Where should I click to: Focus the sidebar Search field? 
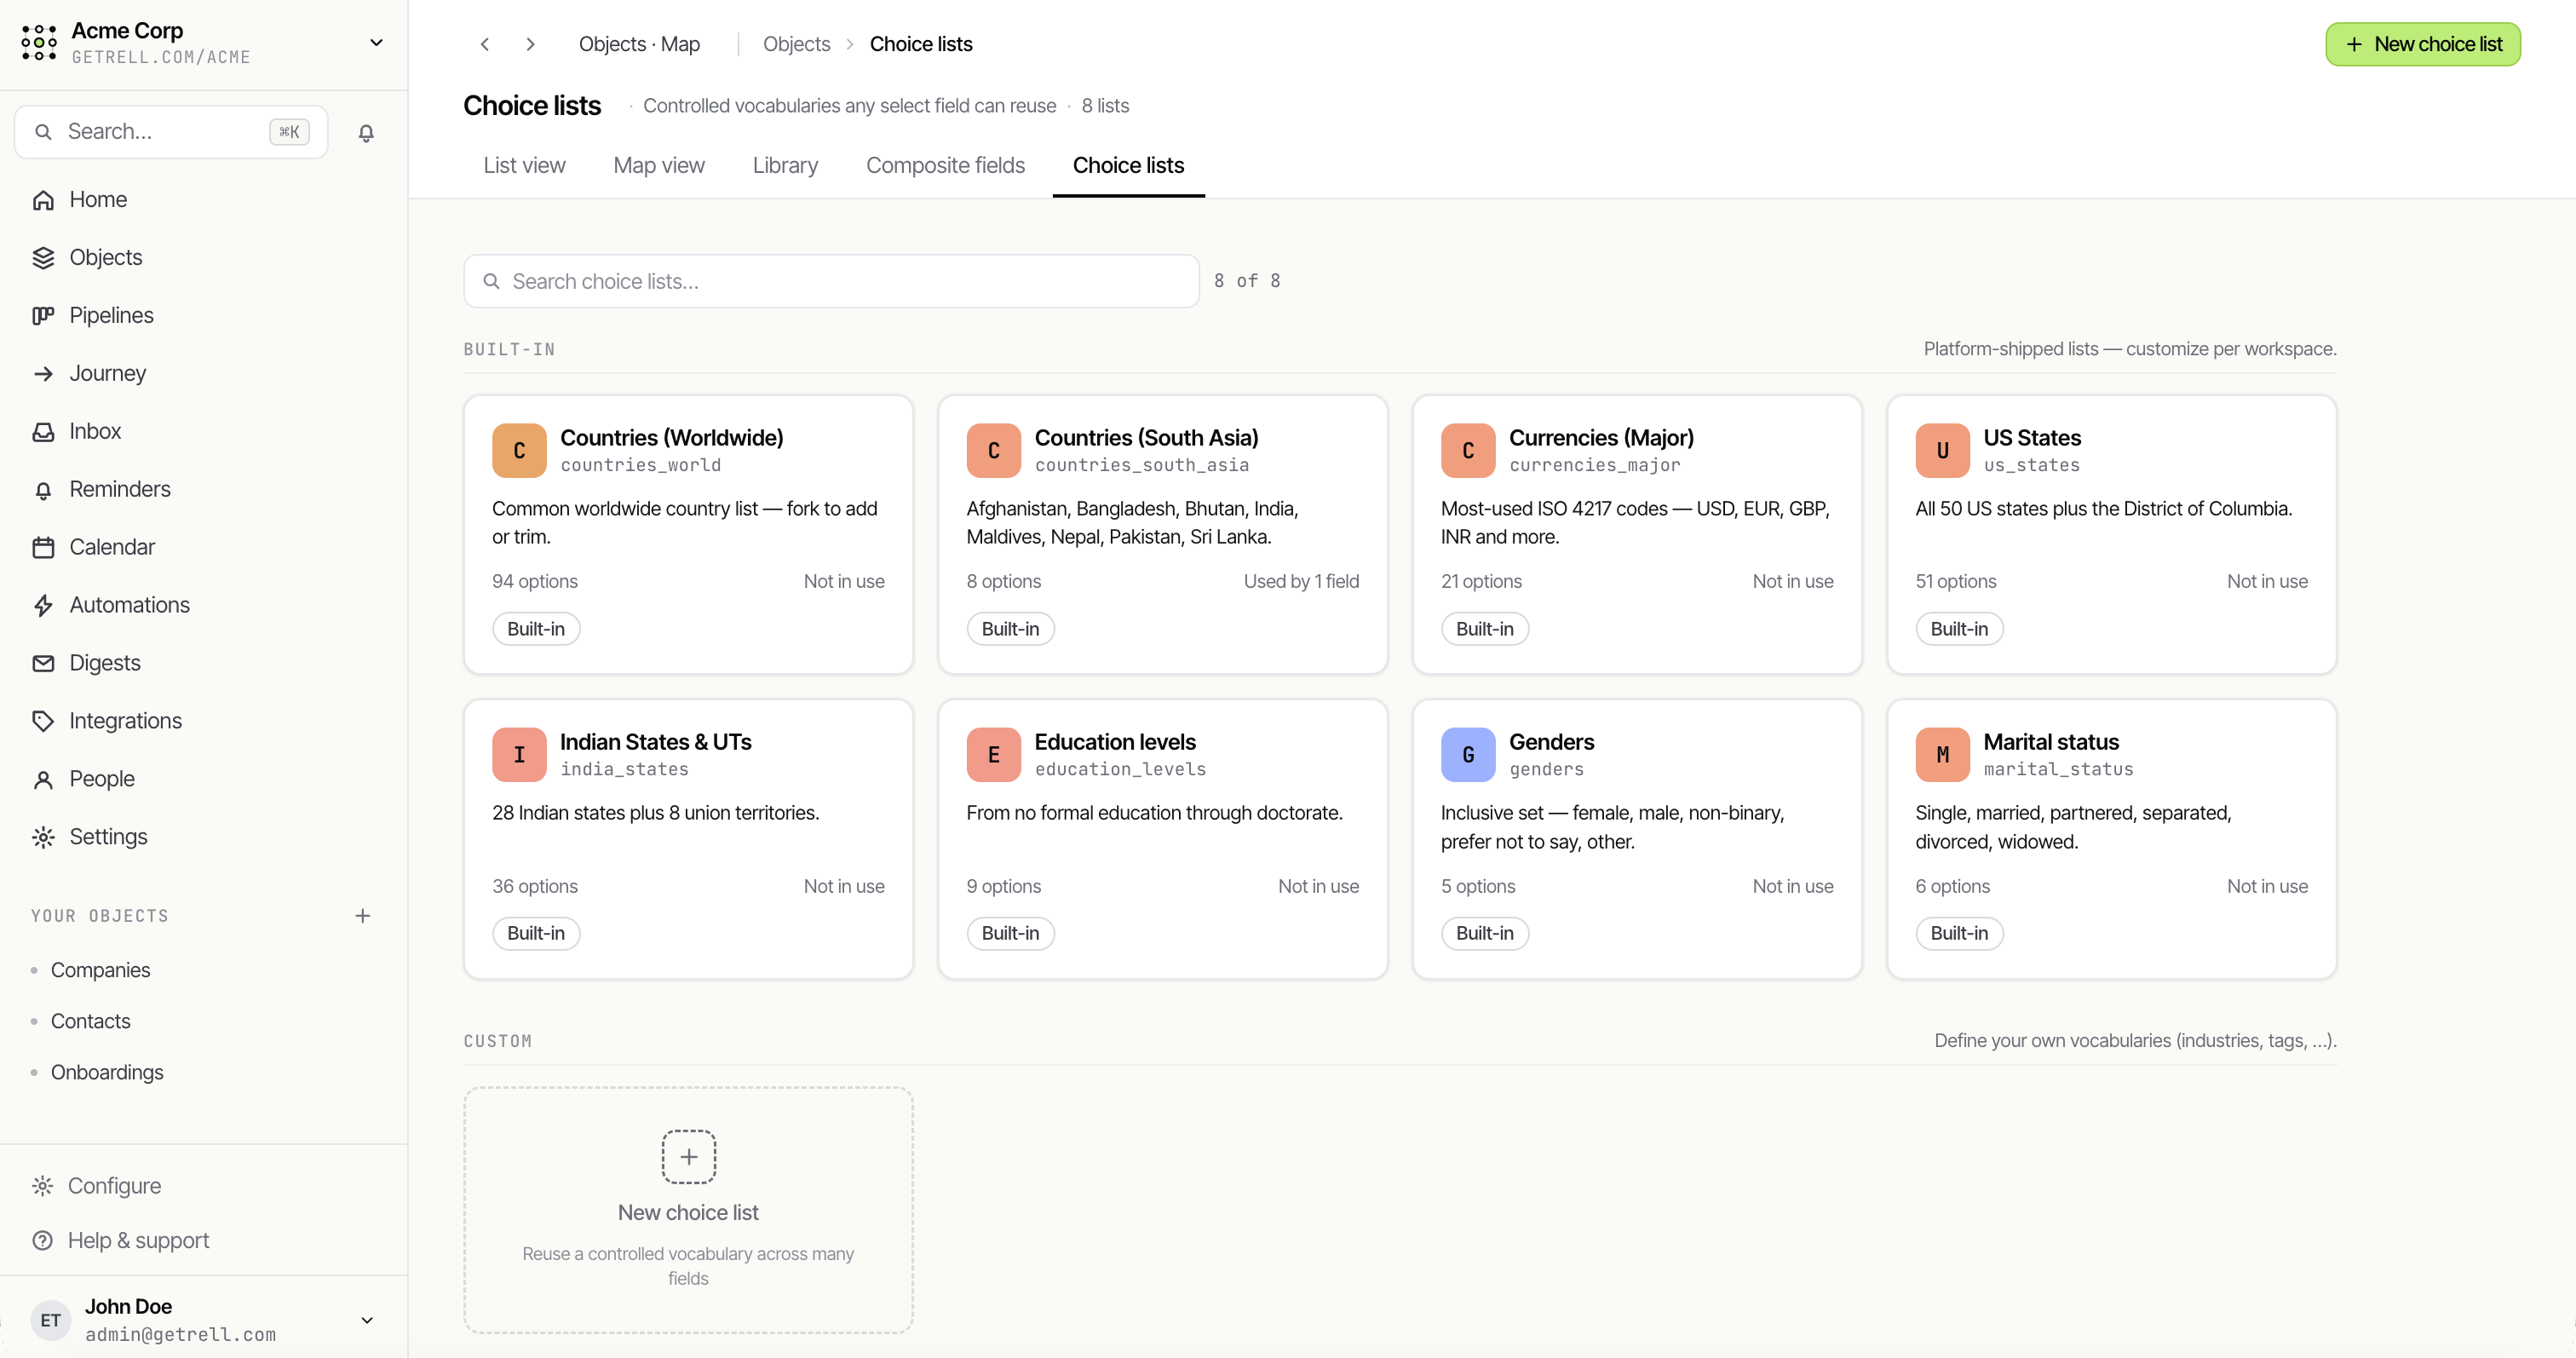click(171, 132)
